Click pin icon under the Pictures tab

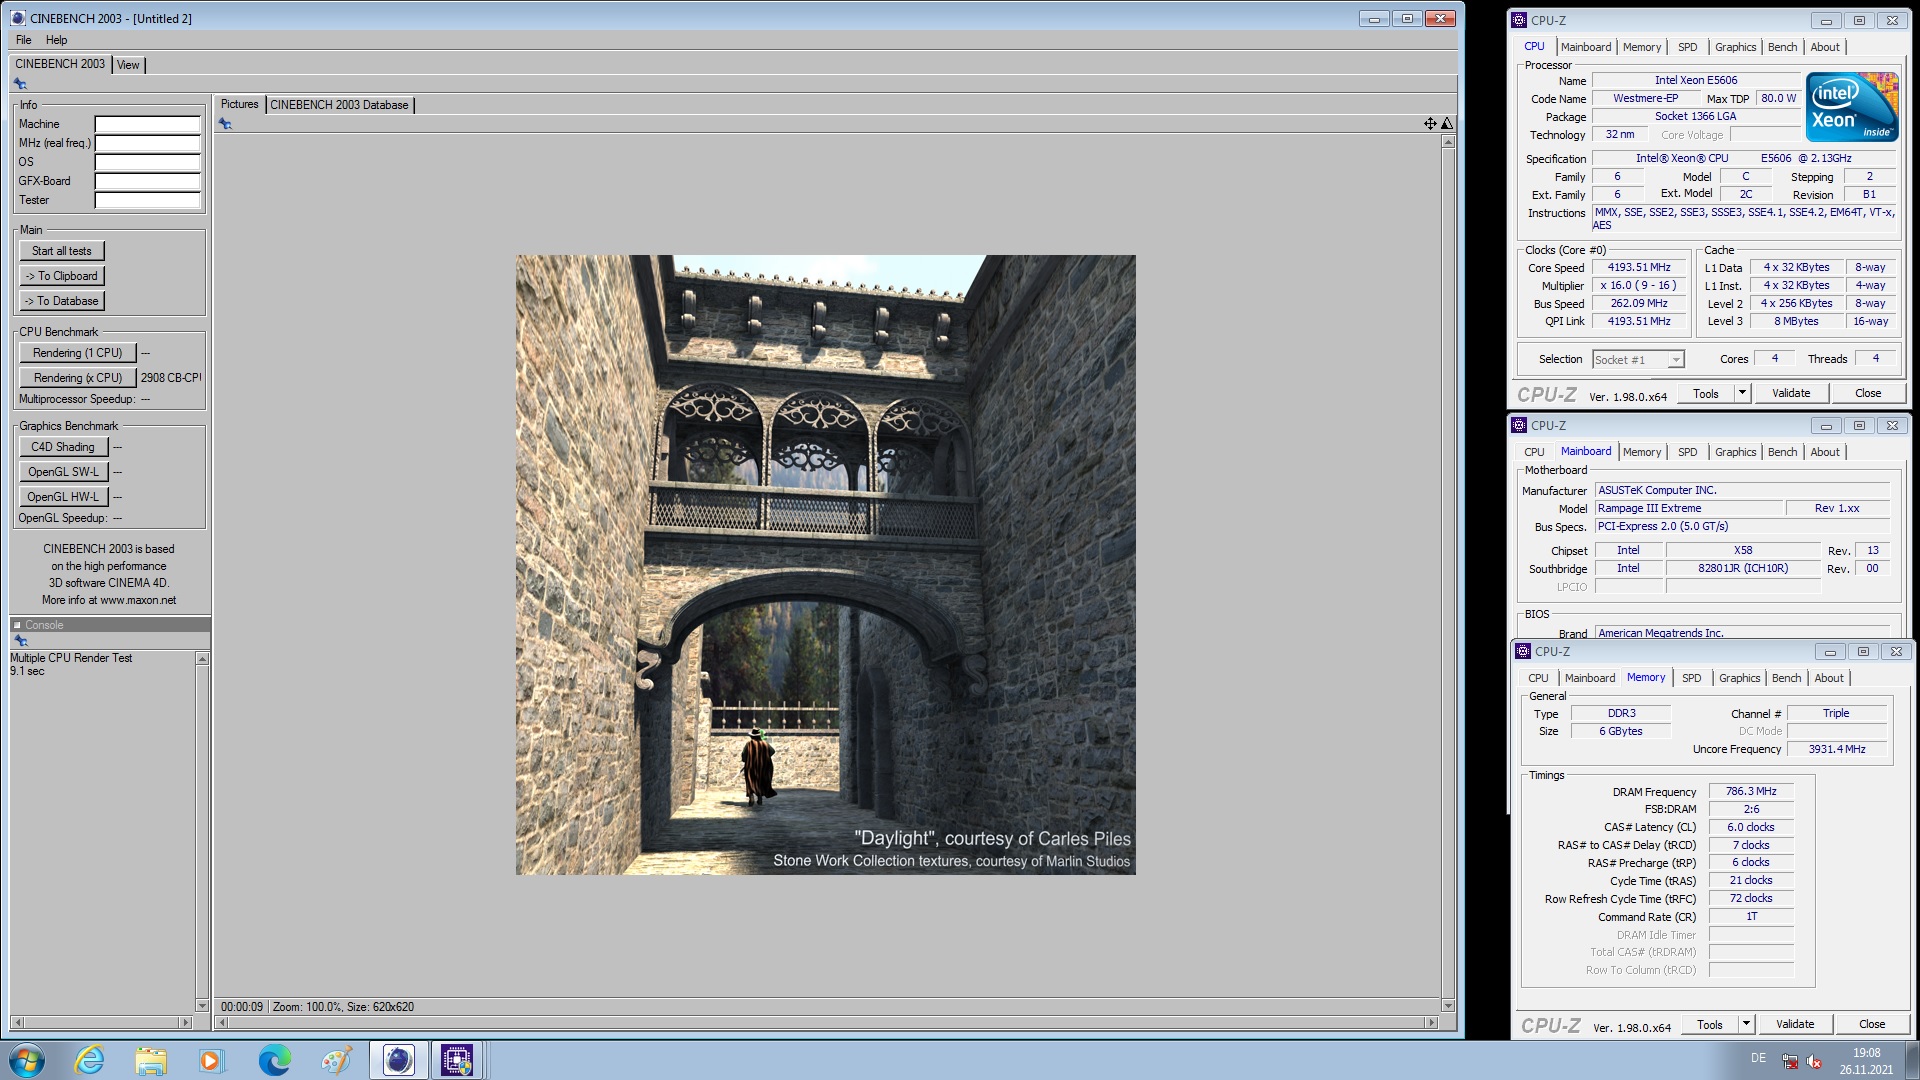point(225,124)
